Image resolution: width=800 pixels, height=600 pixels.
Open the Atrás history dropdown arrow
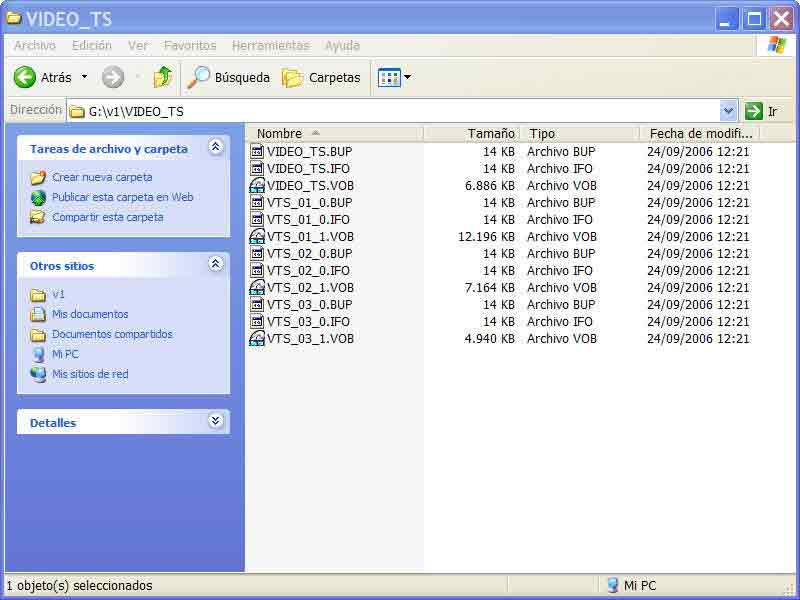[85, 78]
